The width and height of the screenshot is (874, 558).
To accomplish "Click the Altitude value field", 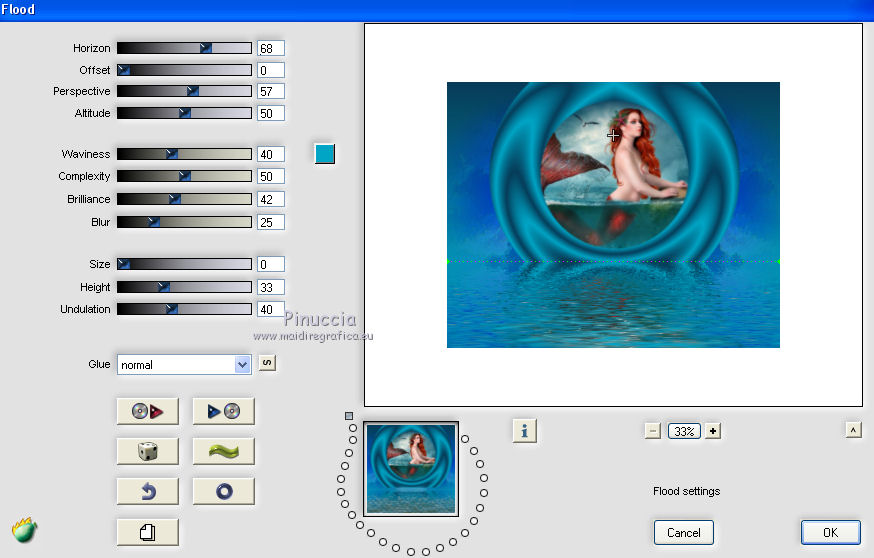I will coord(271,113).
